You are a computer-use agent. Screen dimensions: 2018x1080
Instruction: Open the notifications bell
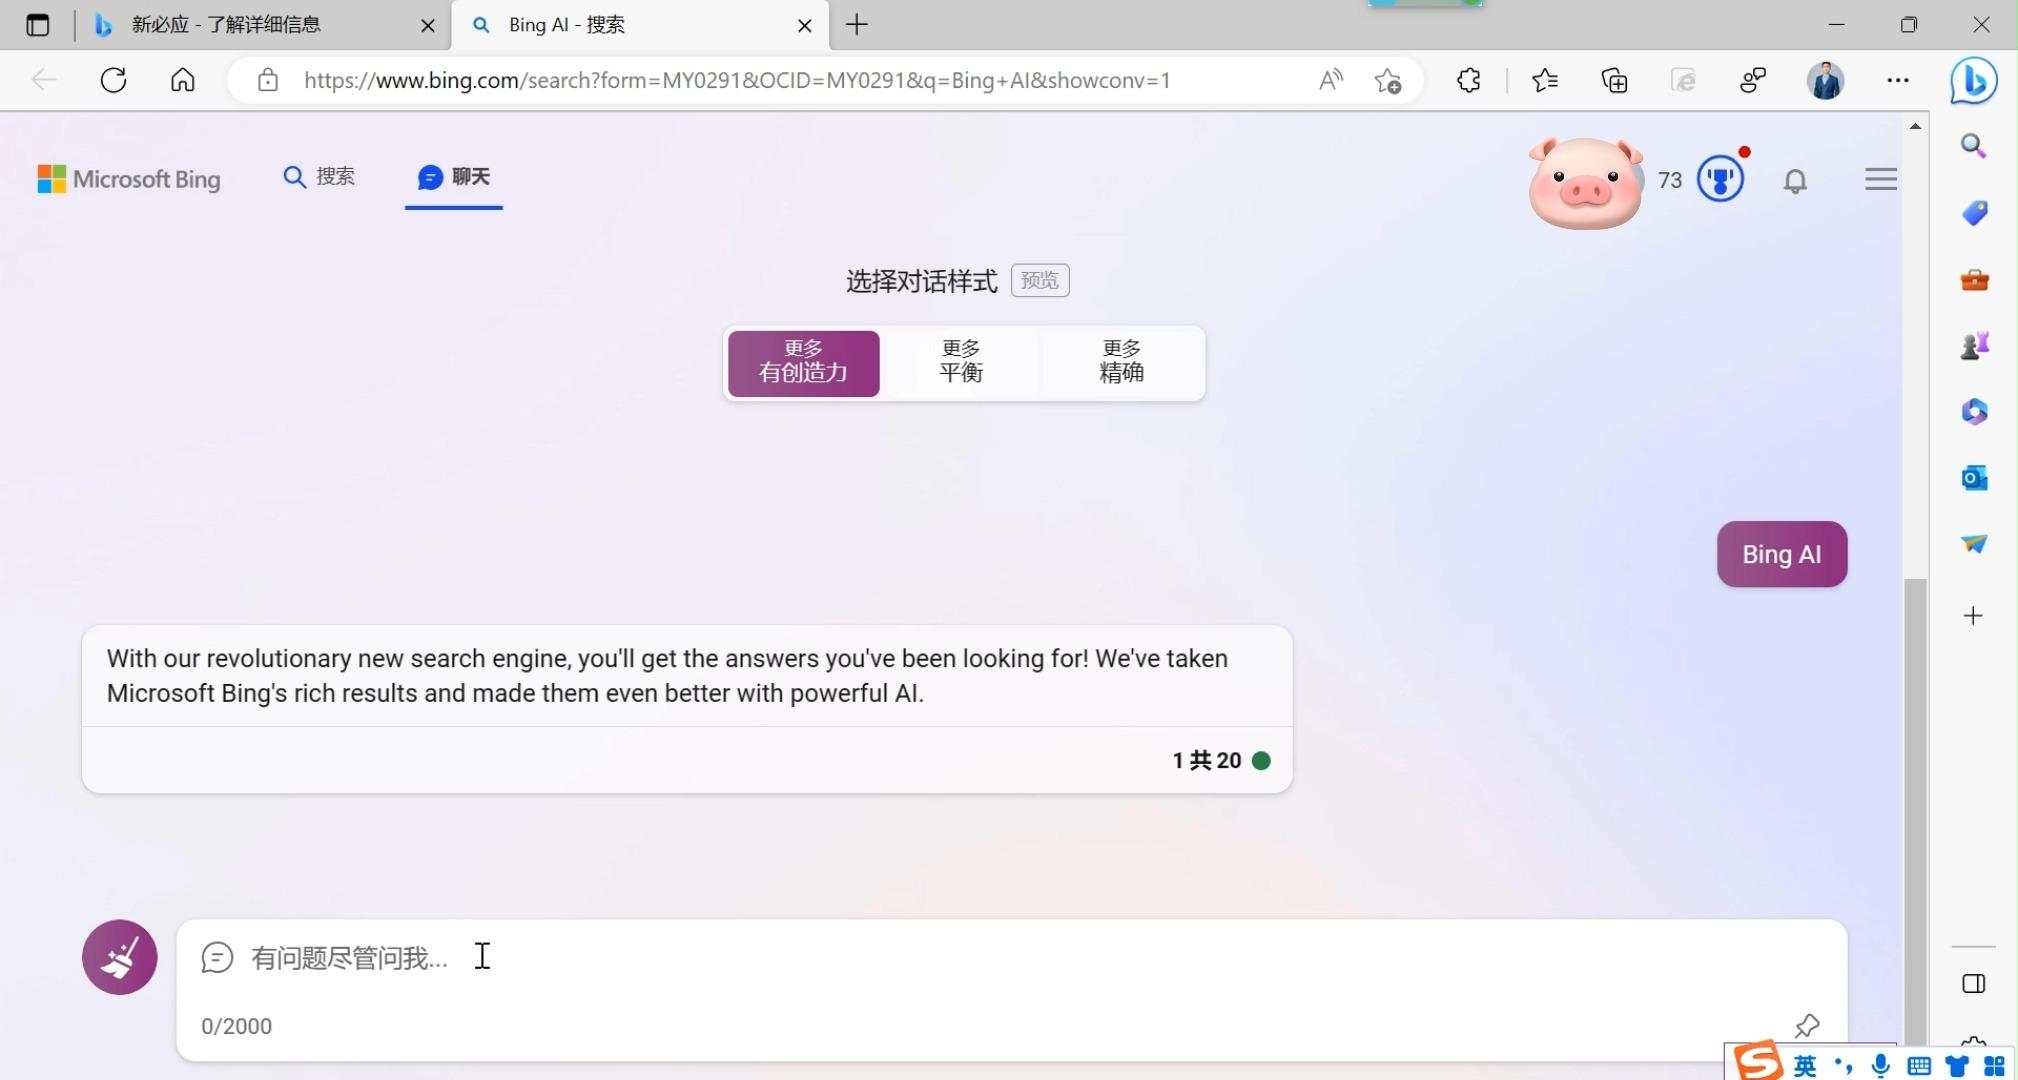[x=1795, y=180]
